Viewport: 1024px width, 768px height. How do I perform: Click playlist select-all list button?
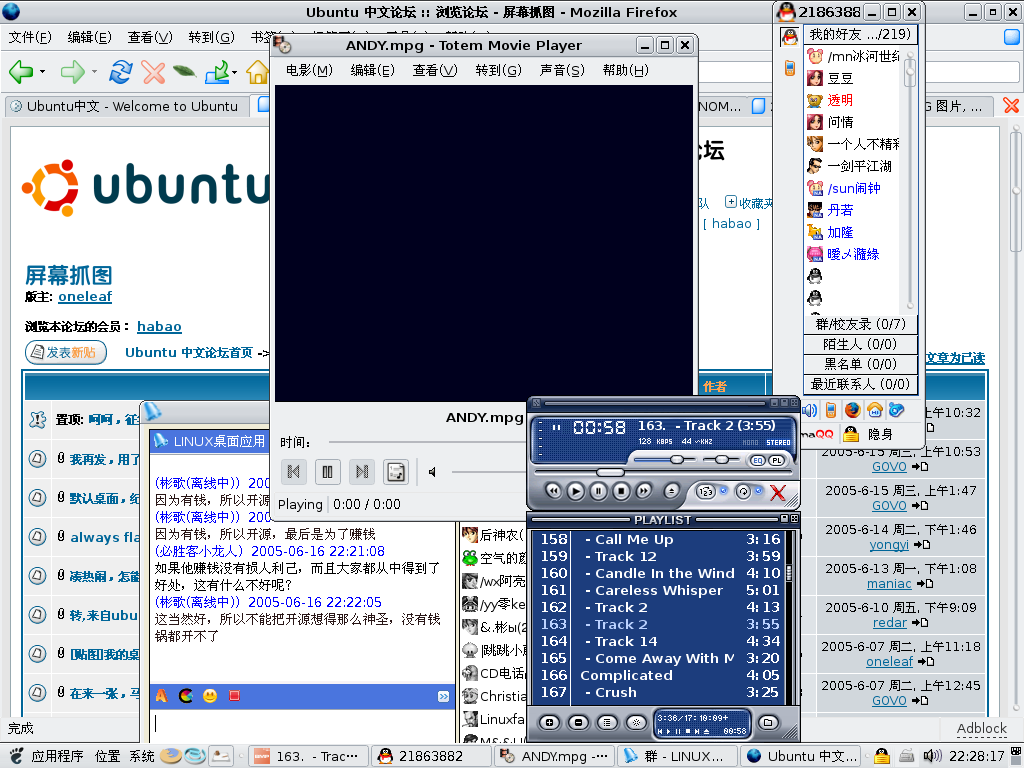click(x=607, y=722)
